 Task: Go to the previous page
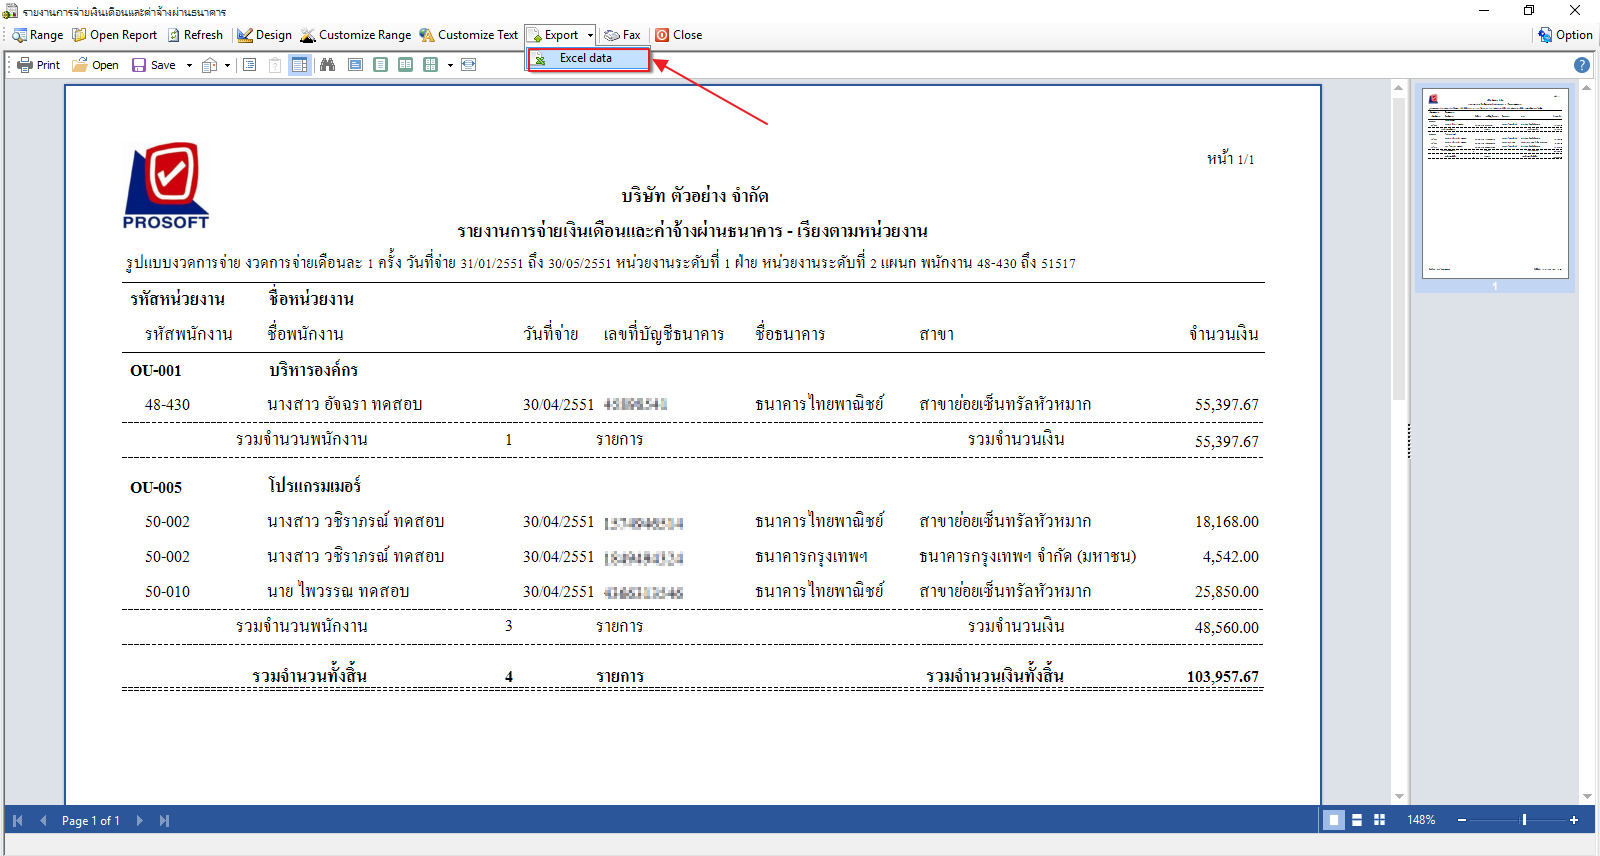43,821
